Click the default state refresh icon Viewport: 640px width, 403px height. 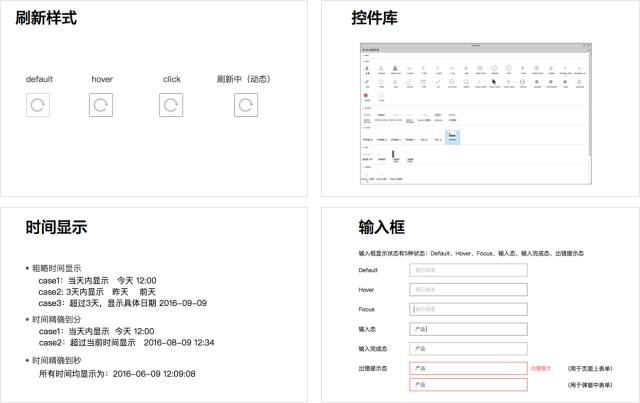click(38, 104)
